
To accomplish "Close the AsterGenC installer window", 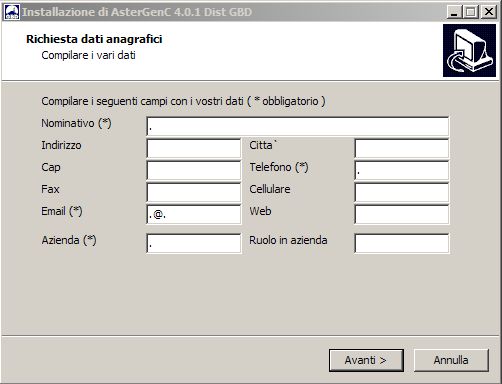I will [x=489, y=12].
